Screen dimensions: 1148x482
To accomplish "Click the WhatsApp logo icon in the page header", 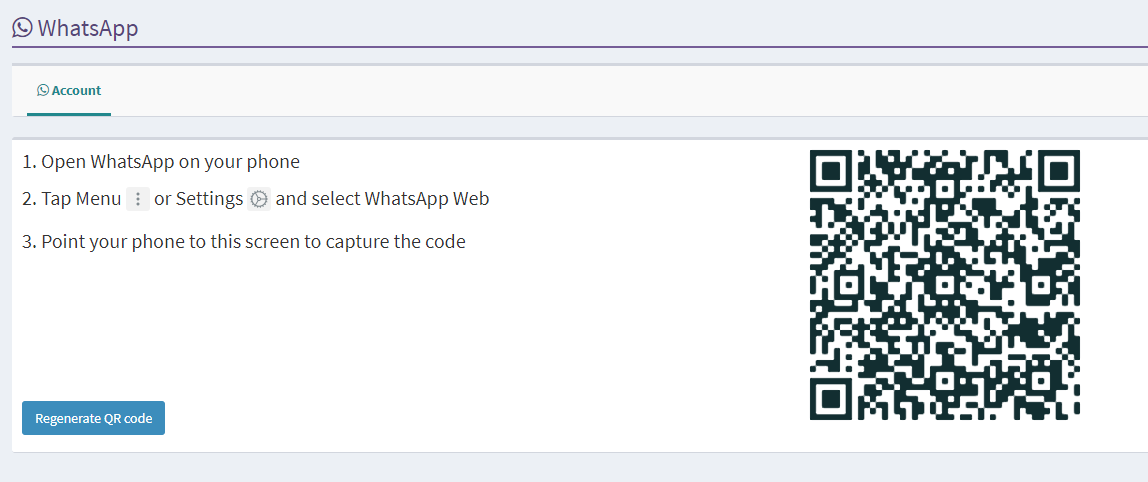I will (x=23, y=28).
